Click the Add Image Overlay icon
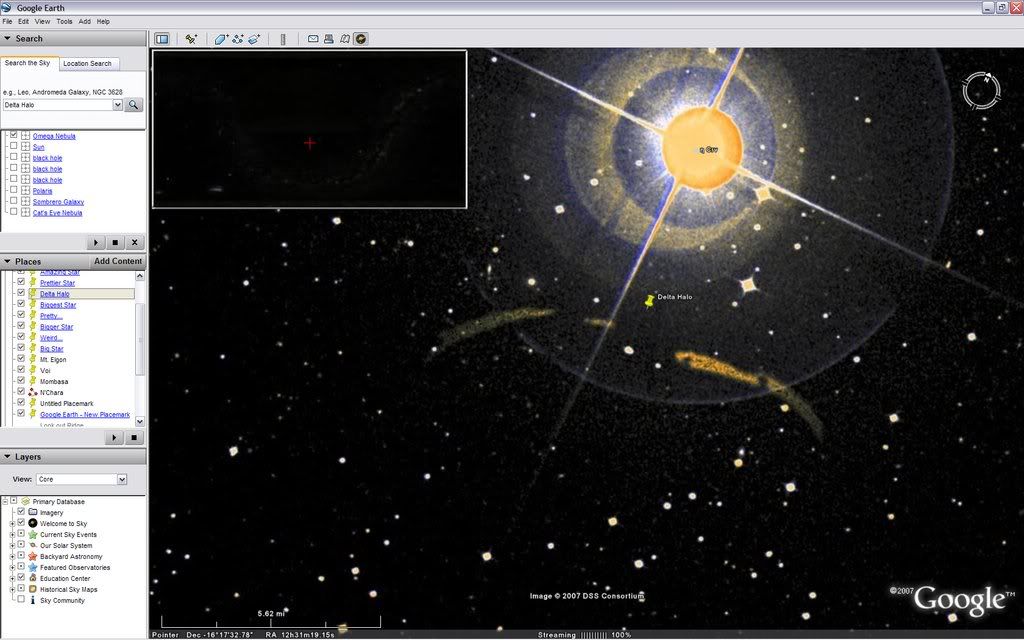 [x=254, y=39]
